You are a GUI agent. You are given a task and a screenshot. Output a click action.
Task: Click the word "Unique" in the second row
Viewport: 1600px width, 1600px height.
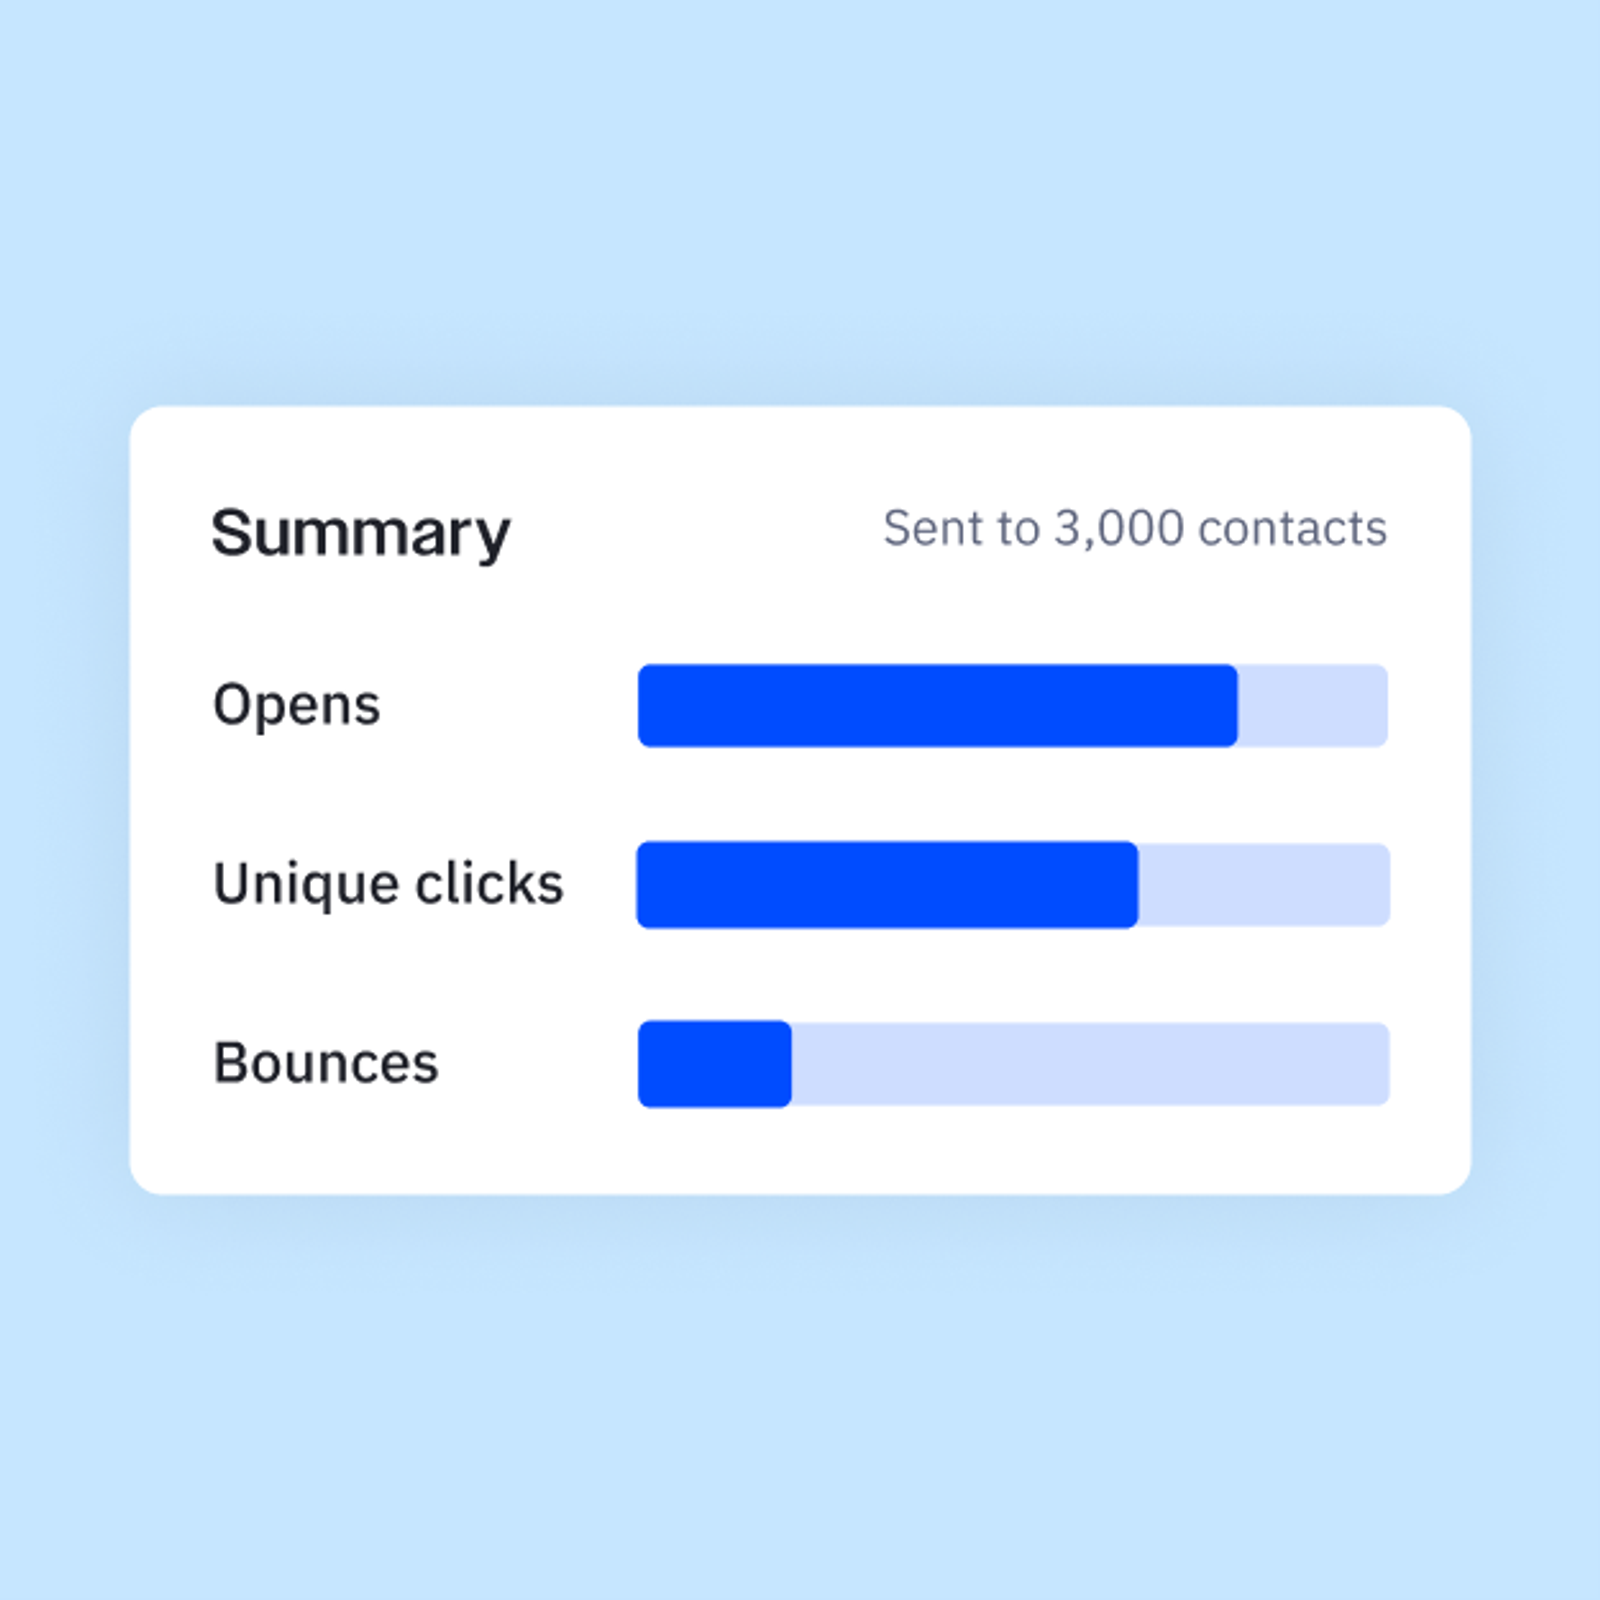point(306,884)
